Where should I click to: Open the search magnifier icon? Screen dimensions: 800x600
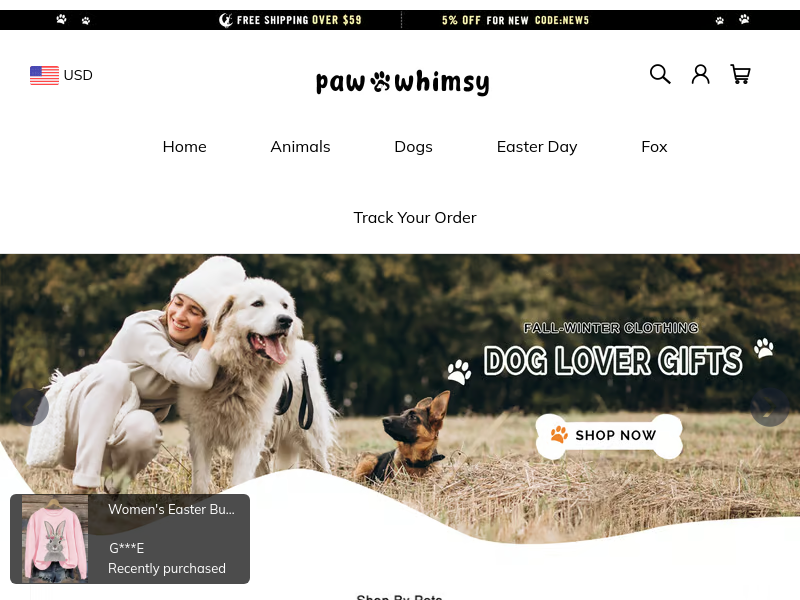point(660,74)
